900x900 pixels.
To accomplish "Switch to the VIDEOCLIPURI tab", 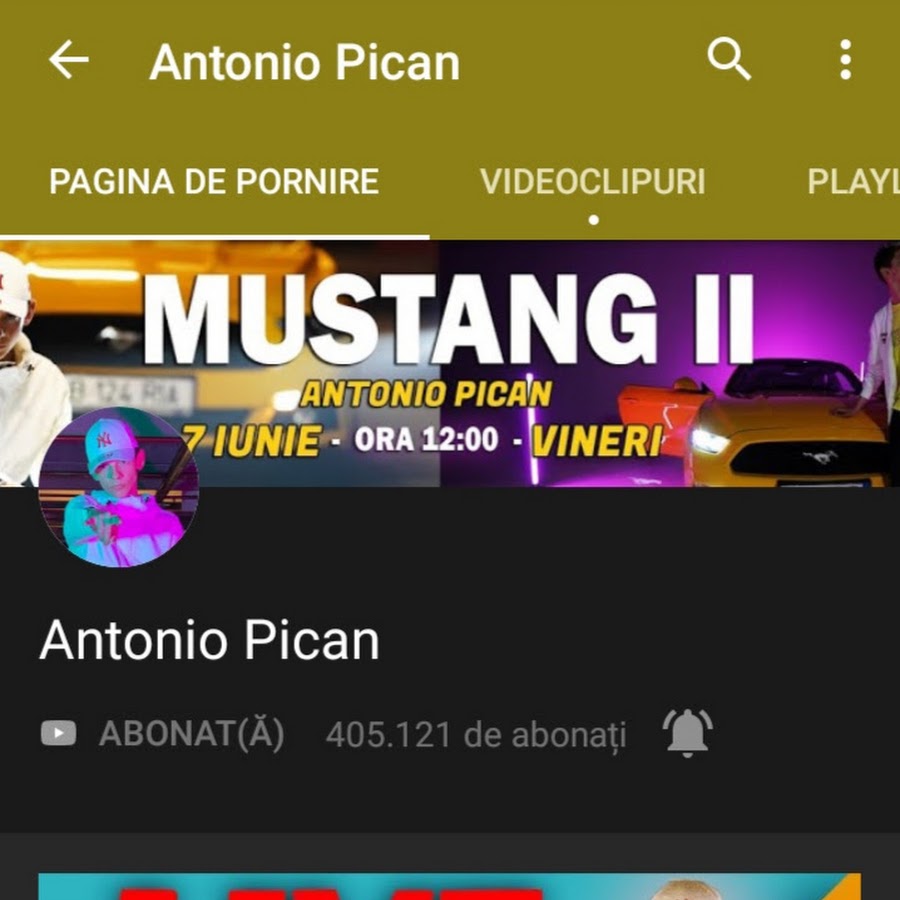I will click(x=592, y=182).
